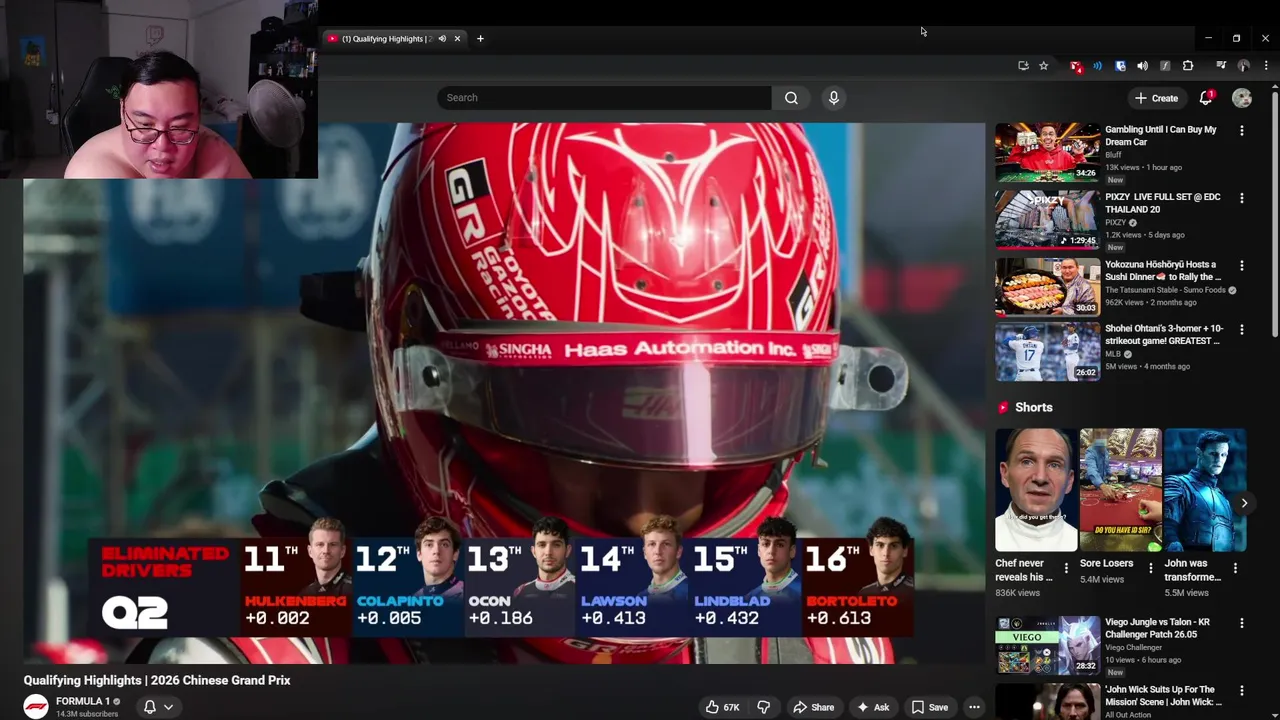Save the video to a playlist
1280x720 pixels.
929,707
